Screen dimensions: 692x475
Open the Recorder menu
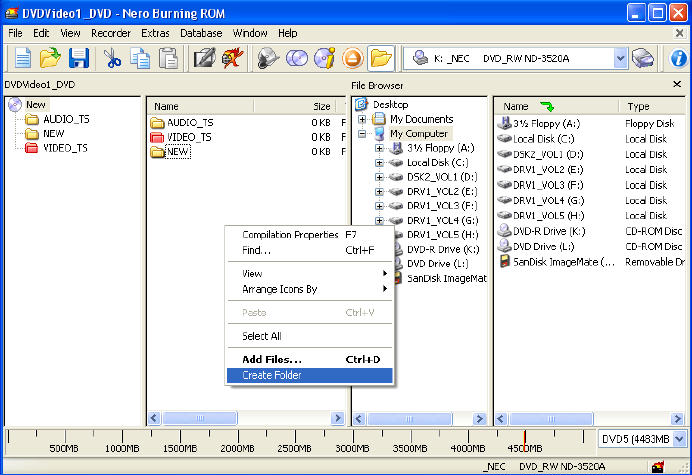pos(111,33)
